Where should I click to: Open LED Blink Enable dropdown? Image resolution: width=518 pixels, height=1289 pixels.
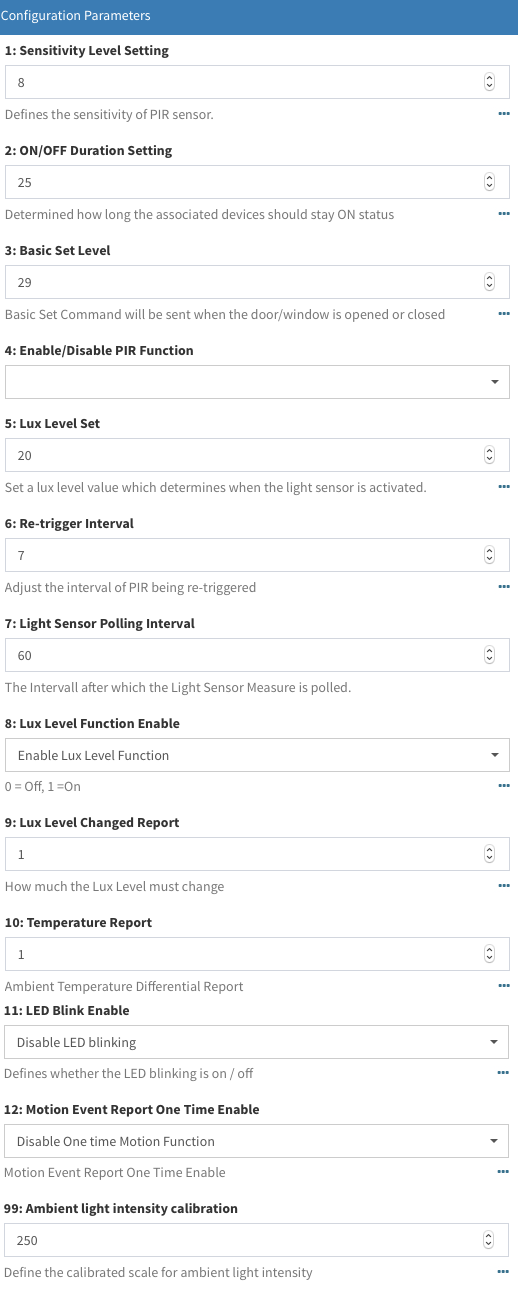[257, 1042]
